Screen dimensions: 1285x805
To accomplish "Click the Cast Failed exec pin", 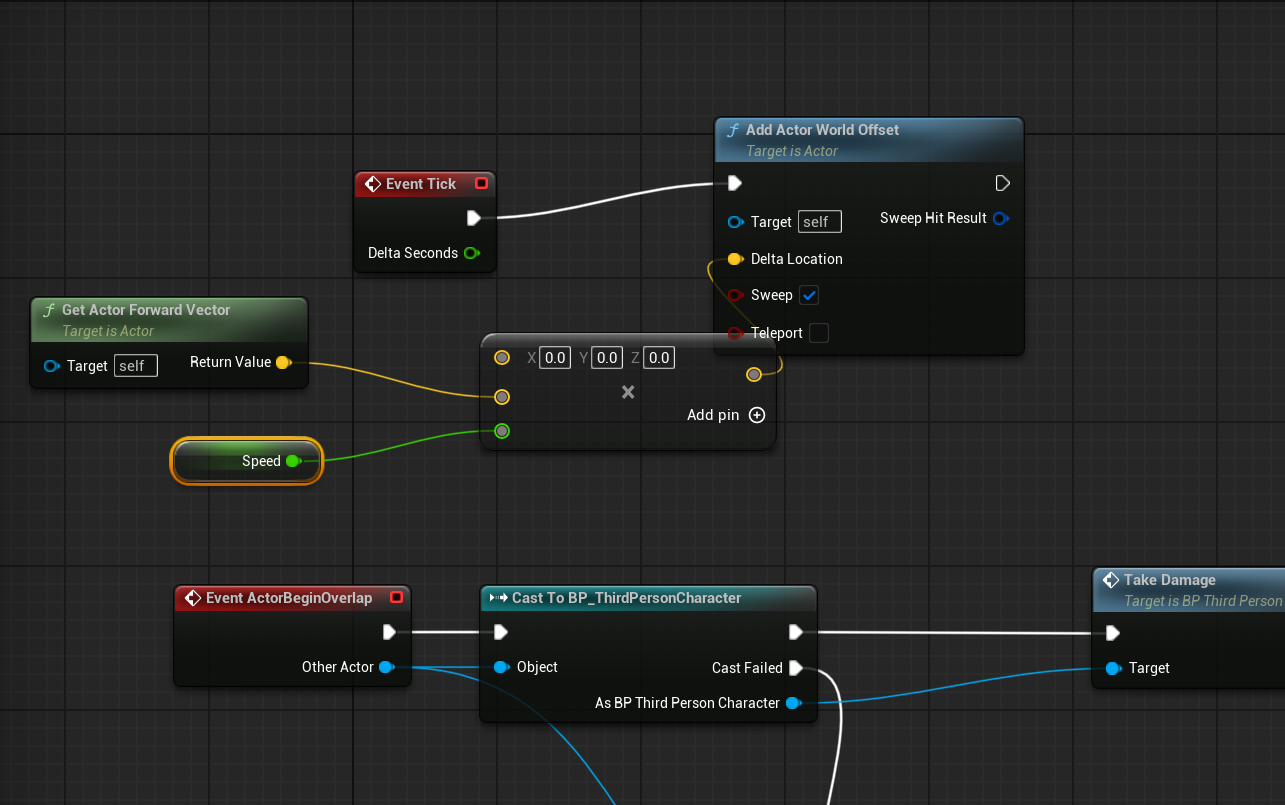I will 796,668.
